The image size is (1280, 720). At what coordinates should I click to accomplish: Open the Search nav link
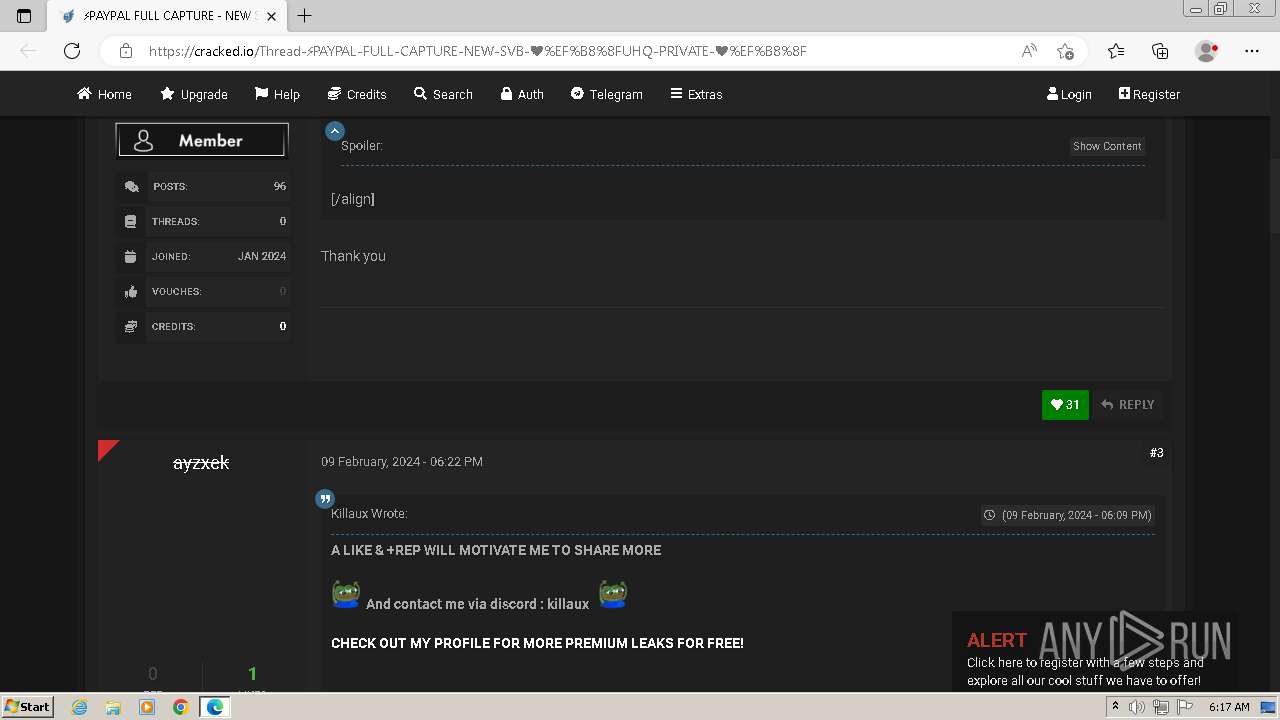pos(443,94)
